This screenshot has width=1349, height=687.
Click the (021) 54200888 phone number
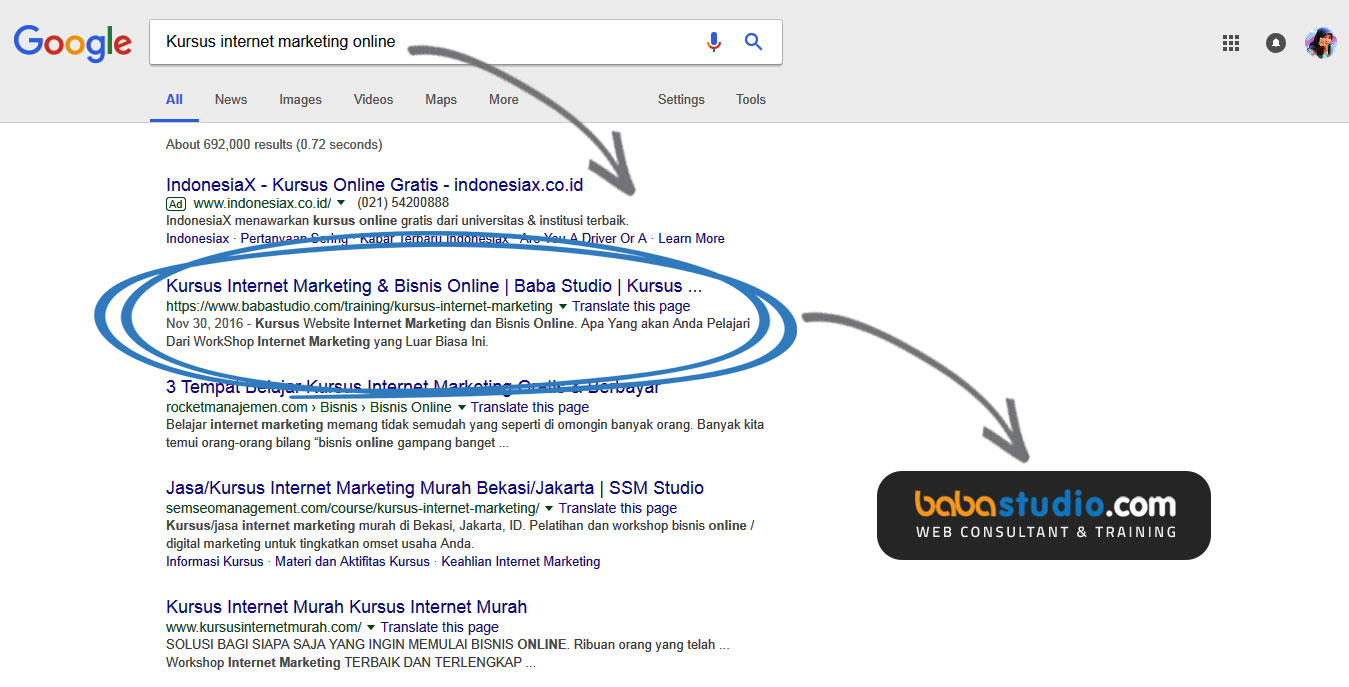pyautogui.click(x=403, y=203)
